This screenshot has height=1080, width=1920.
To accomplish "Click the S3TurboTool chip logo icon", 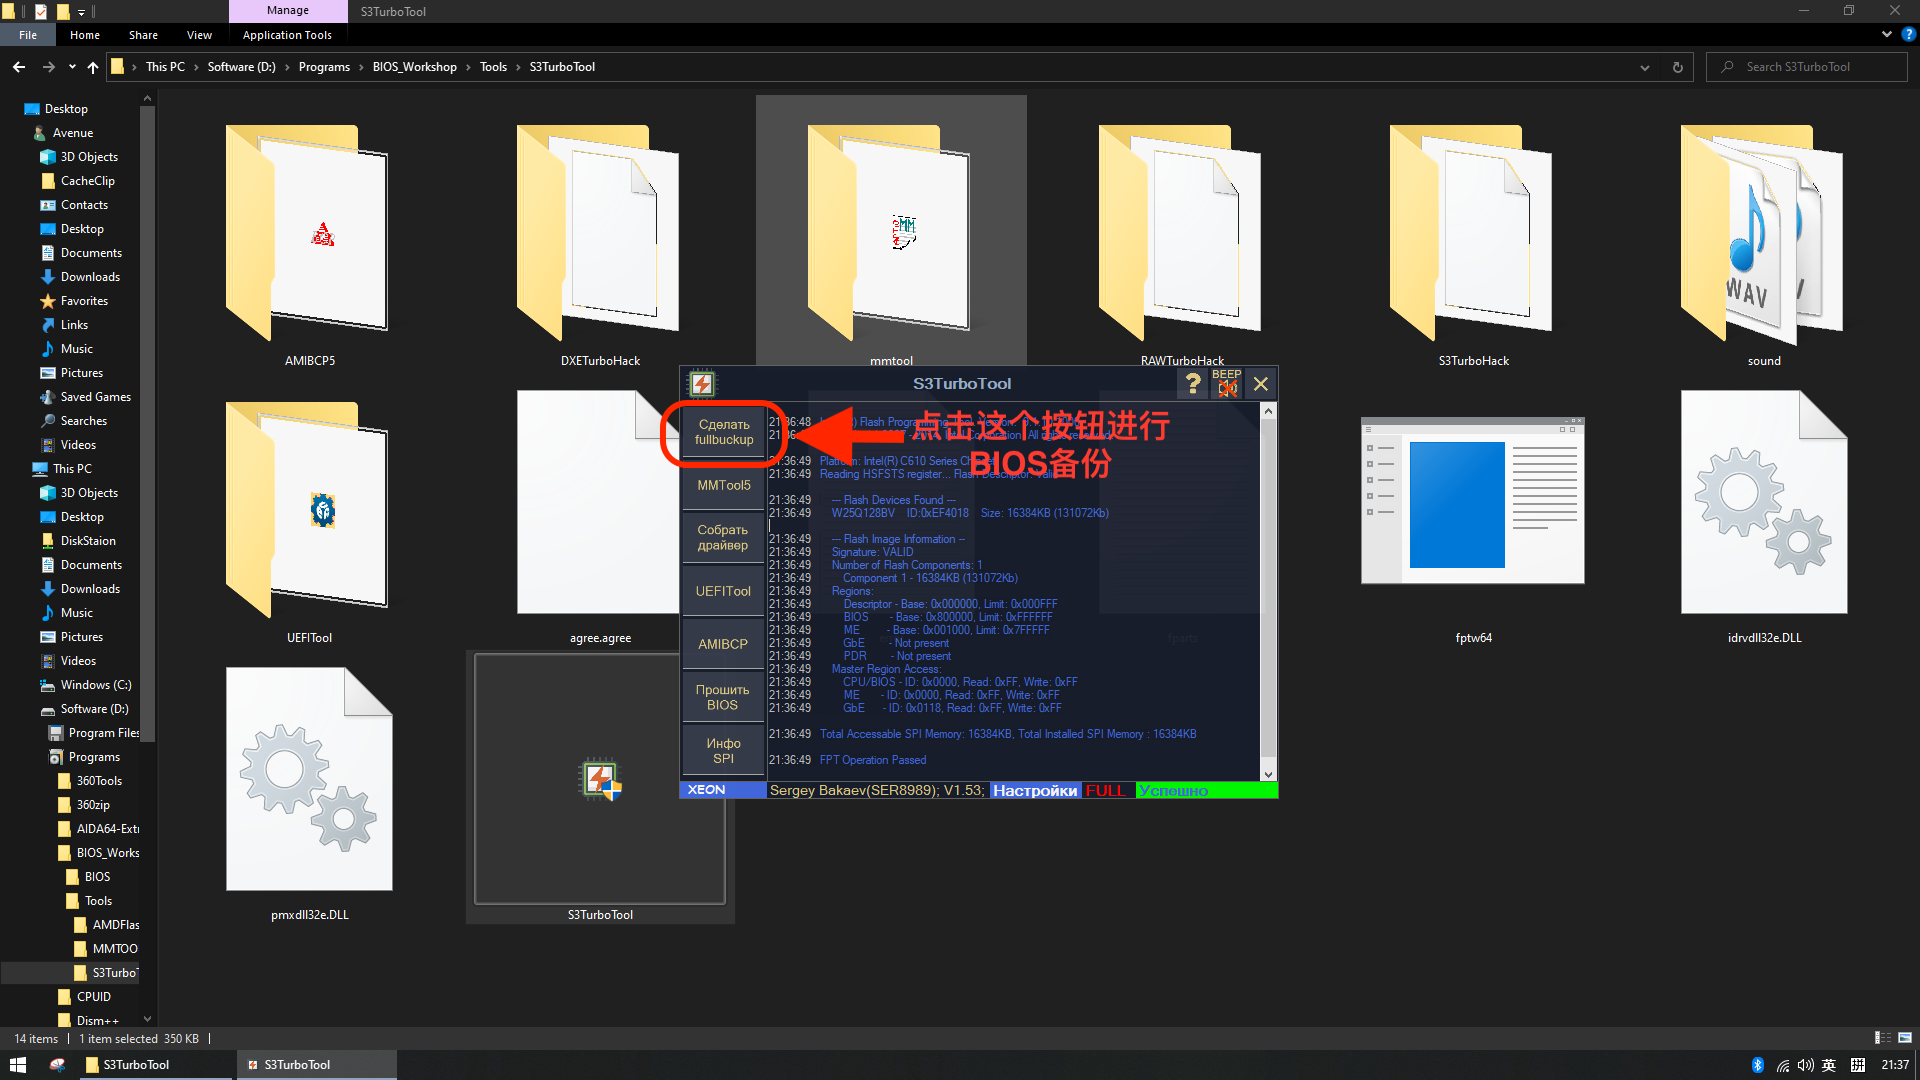I will 702,384.
